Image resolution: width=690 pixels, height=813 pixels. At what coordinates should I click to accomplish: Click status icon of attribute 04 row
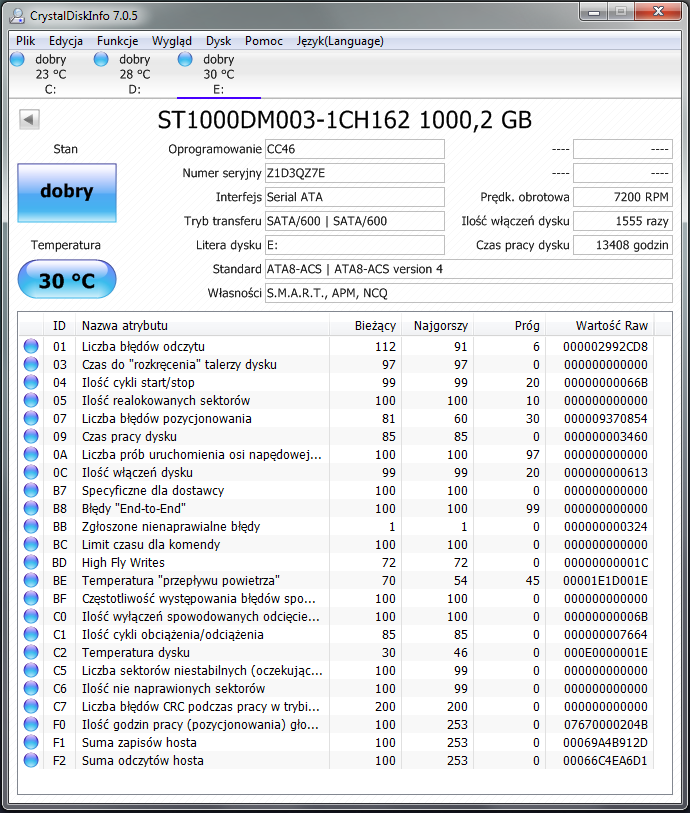pos(31,383)
